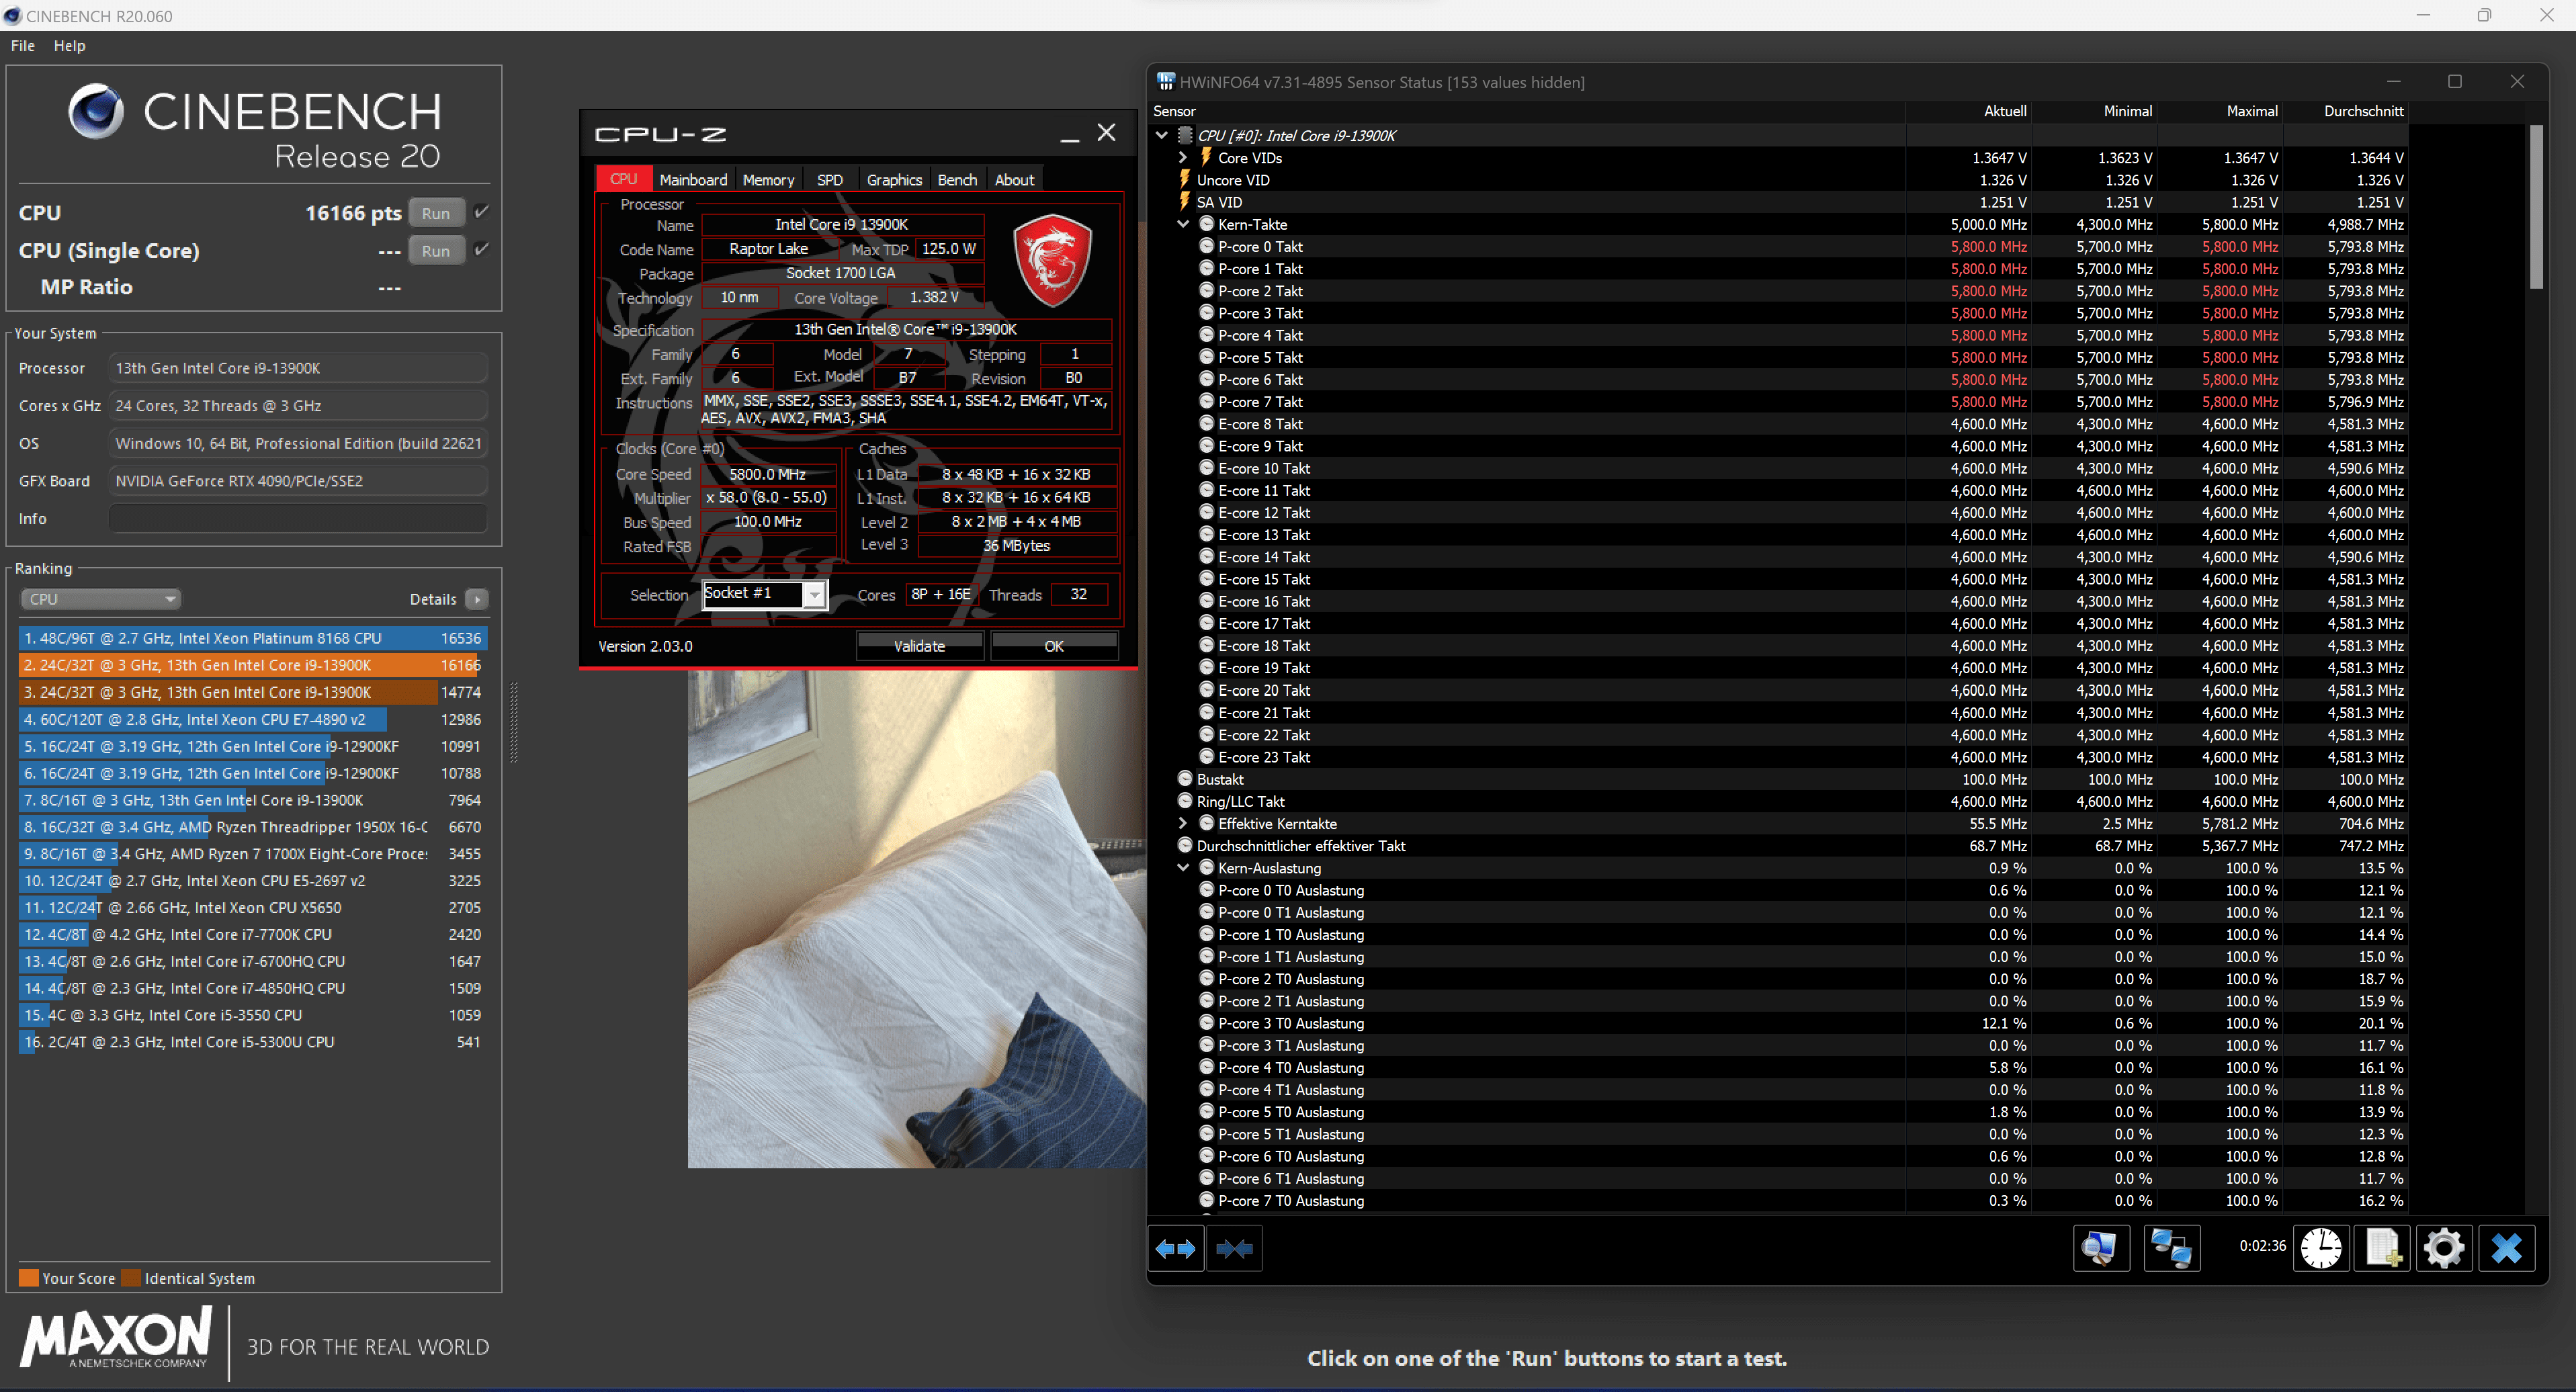Click the Cinebench panel divider grip dots
Image resolution: width=2576 pixels, height=1392 pixels.
click(514, 722)
